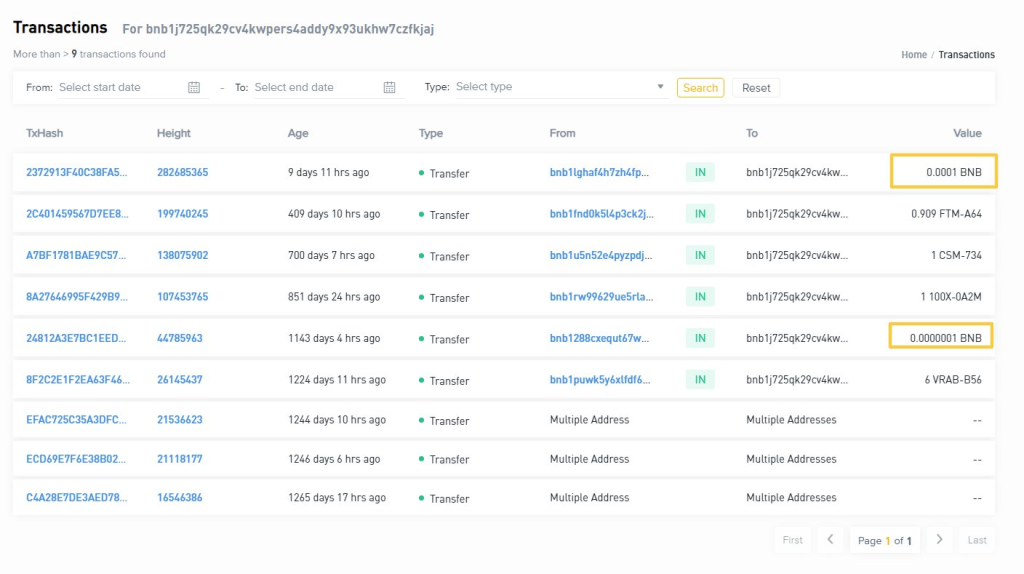Screen dimensions: 1024x574
Task: Open block height 21536623
Action: click(x=180, y=419)
